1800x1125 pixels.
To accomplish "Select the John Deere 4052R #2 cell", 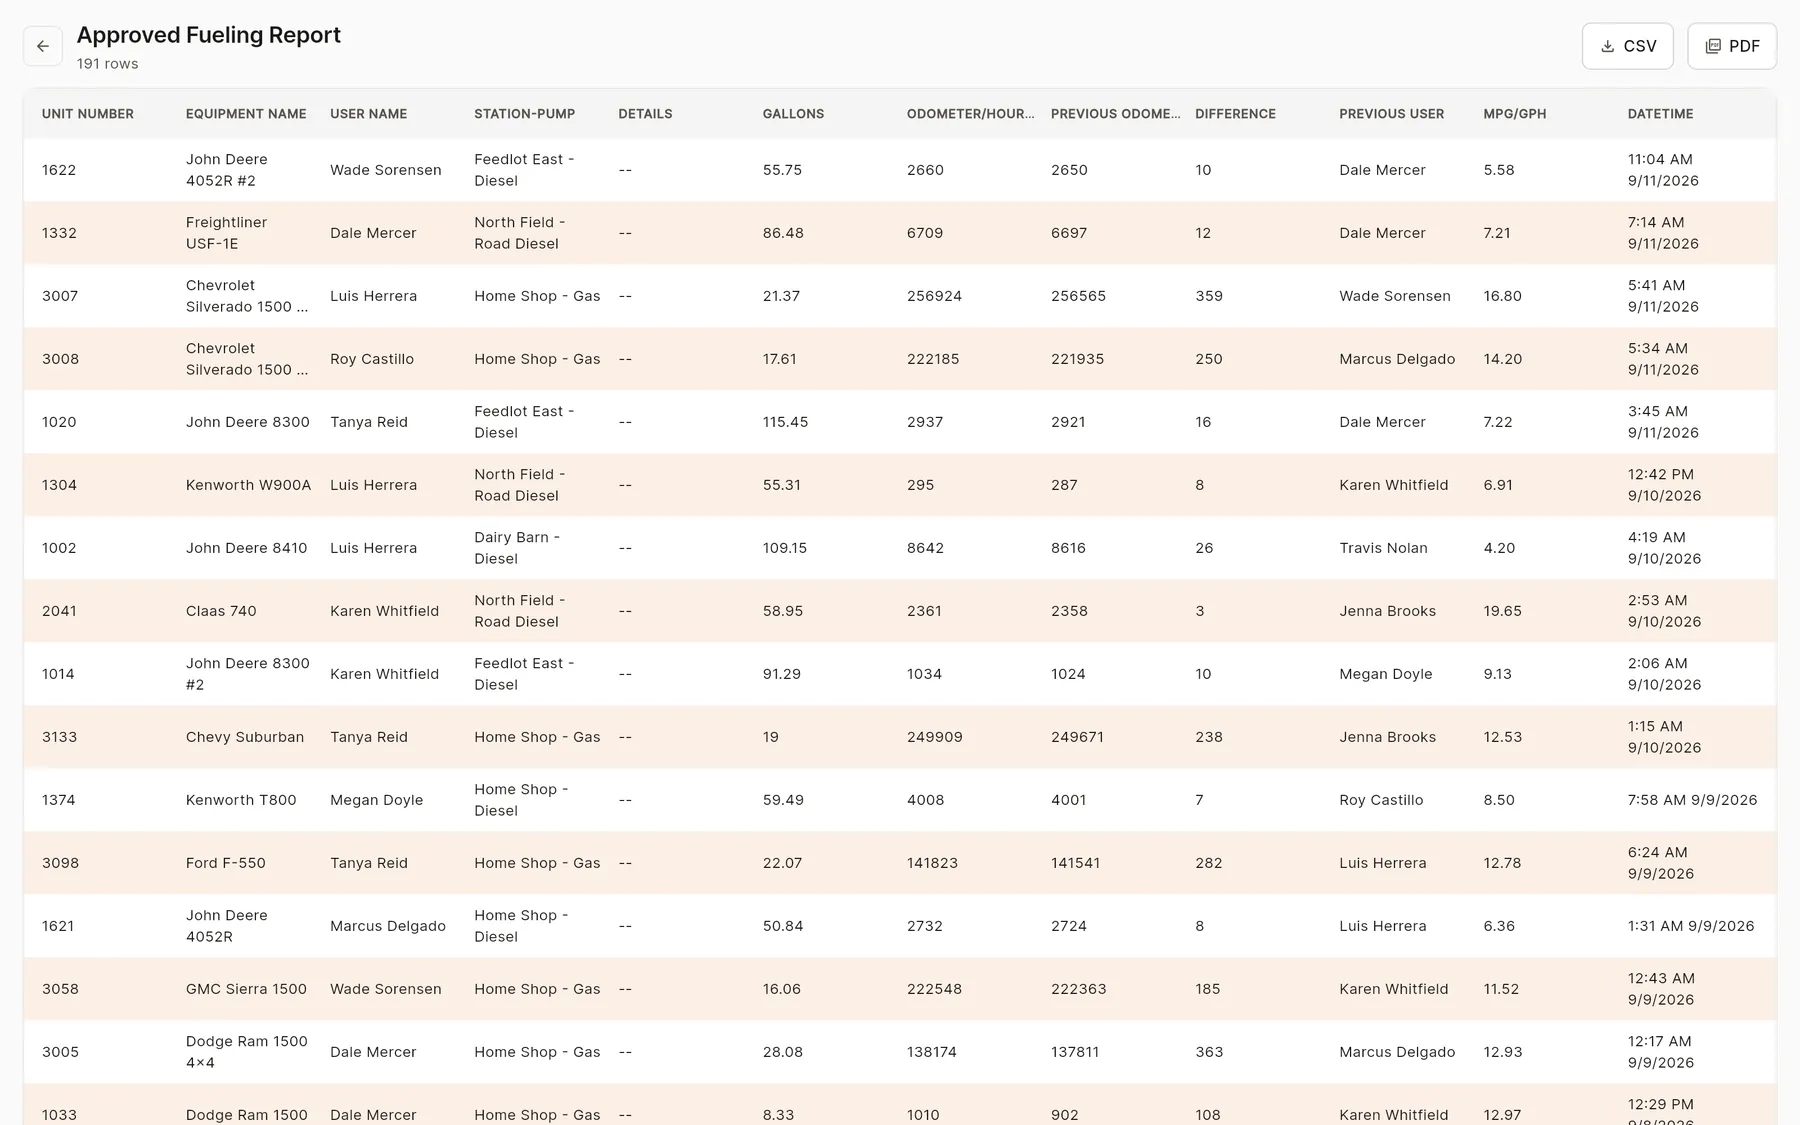I will click(227, 170).
